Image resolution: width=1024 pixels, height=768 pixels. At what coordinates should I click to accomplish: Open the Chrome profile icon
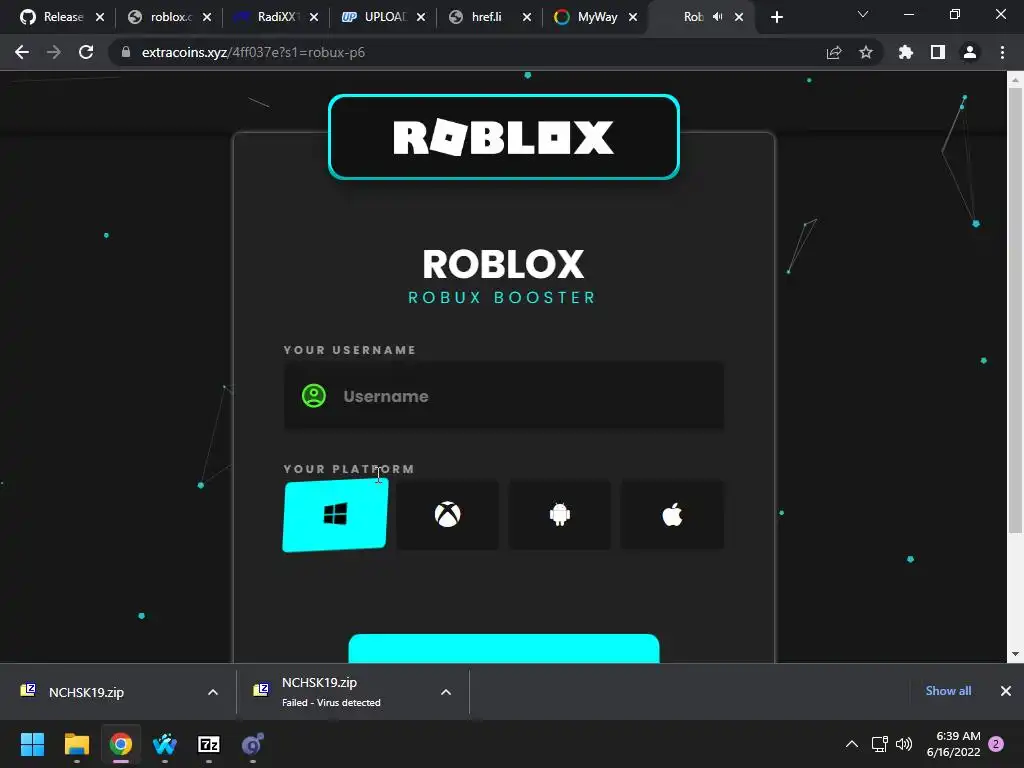pyautogui.click(x=970, y=52)
